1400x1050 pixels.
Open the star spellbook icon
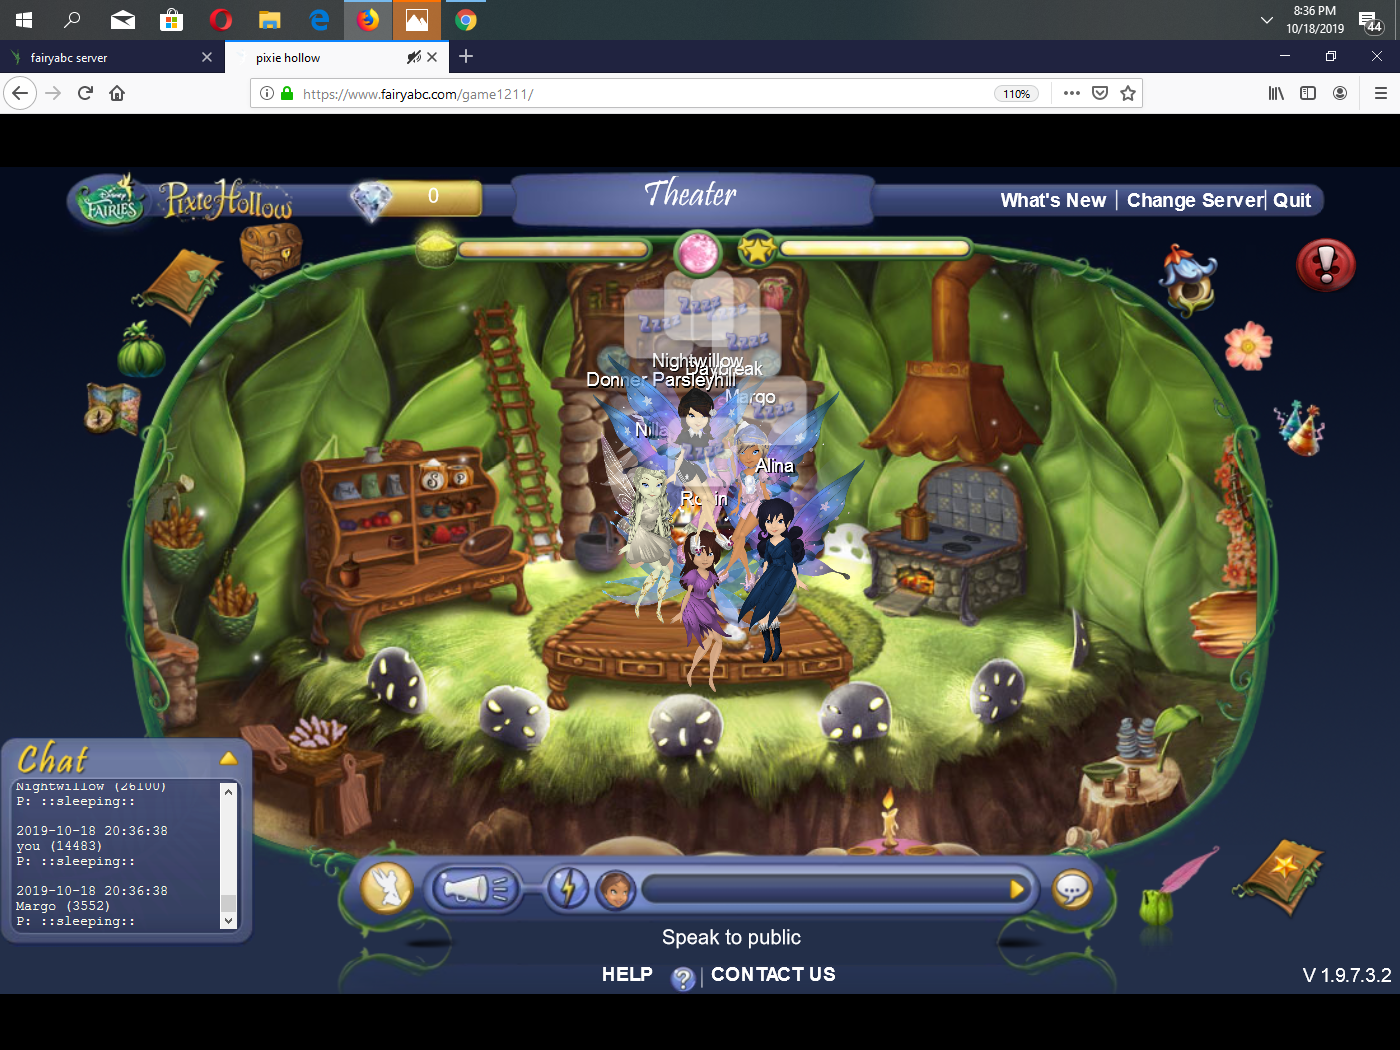[x=1282, y=876]
